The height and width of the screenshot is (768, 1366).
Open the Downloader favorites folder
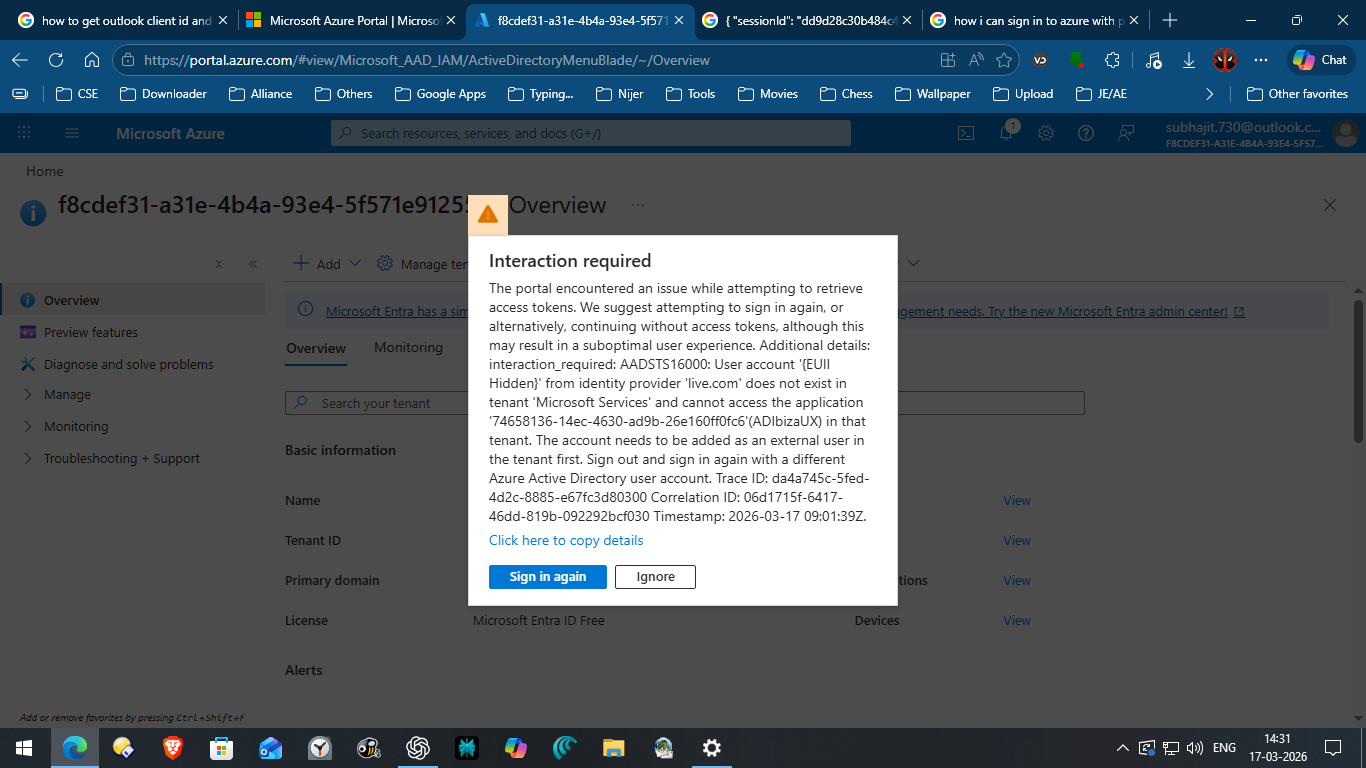(163, 94)
